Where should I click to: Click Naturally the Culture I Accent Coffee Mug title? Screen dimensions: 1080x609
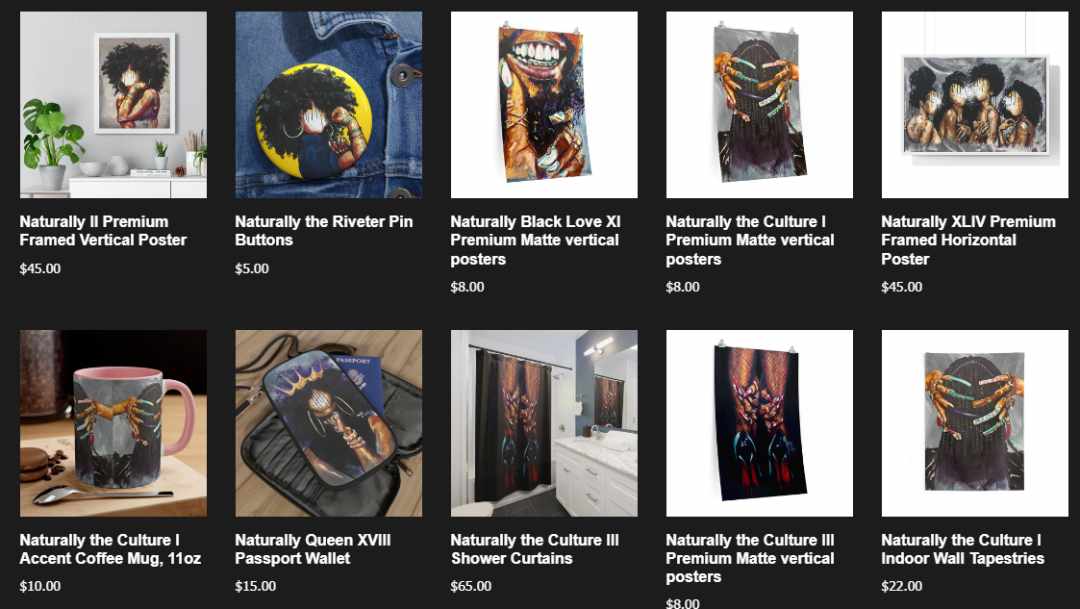click(x=110, y=549)
